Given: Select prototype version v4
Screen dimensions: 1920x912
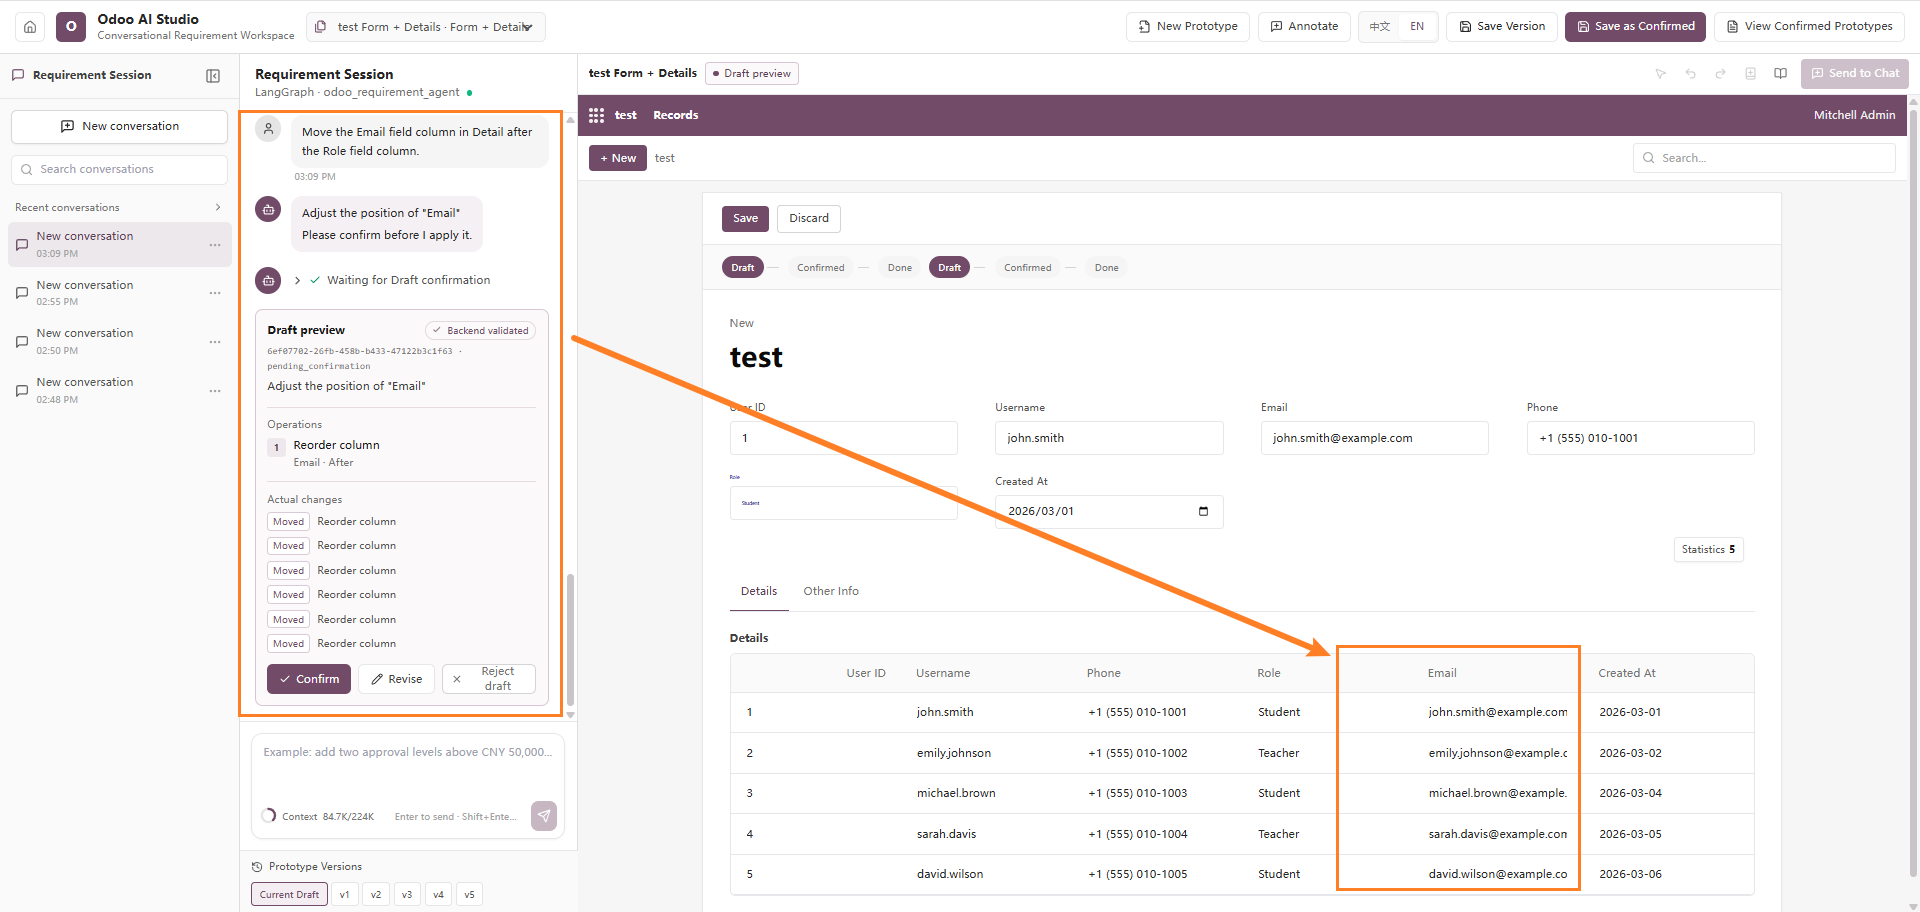Looking at the screenshot, I should pos(438,895).
